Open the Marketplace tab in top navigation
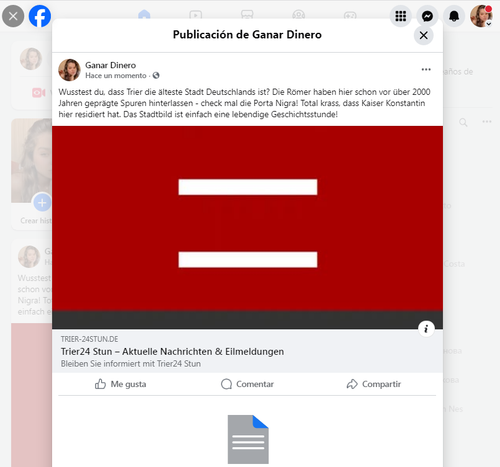 tap(247, 15)
